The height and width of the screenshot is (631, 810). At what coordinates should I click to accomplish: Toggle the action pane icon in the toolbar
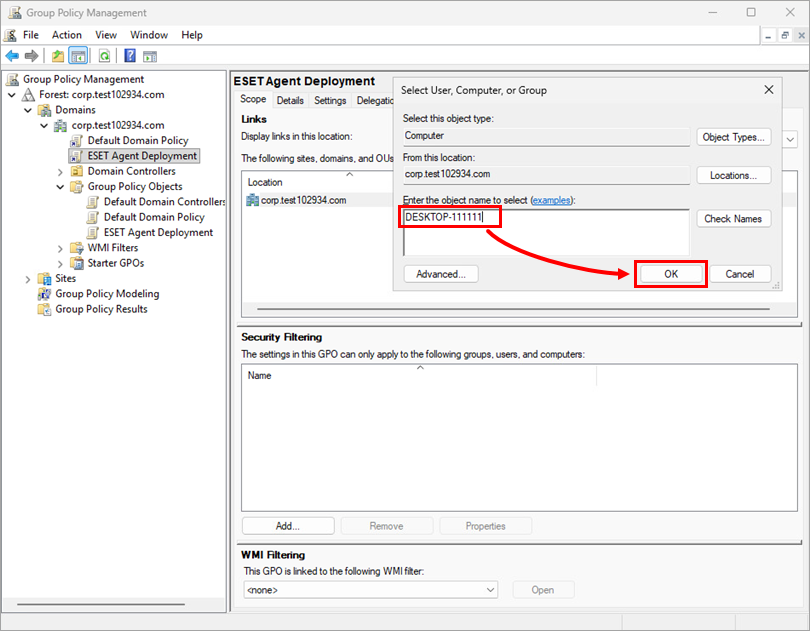point(147,55)
